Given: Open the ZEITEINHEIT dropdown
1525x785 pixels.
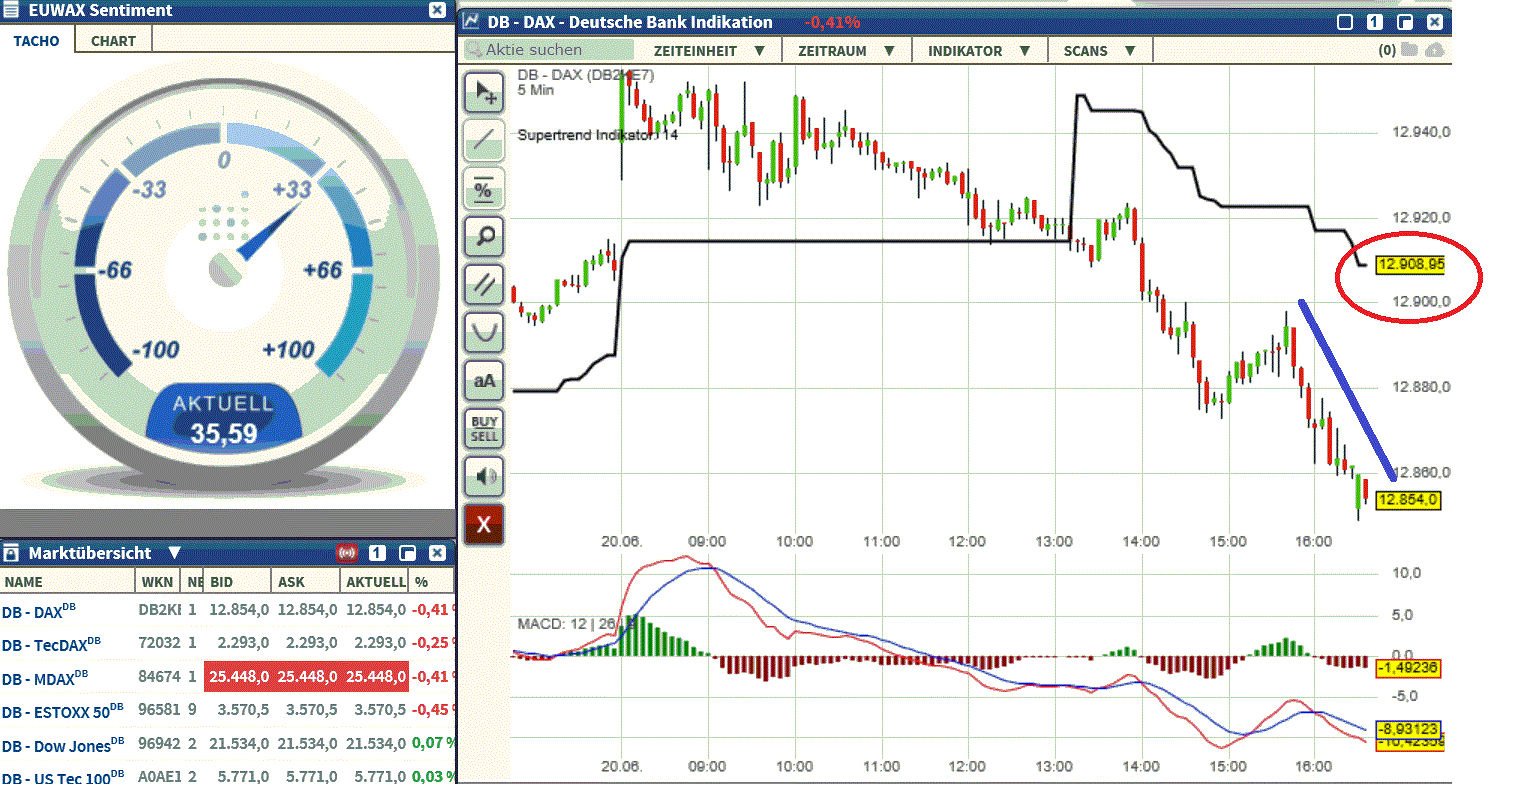Looking at the screenshot, I should coord(709,51).
